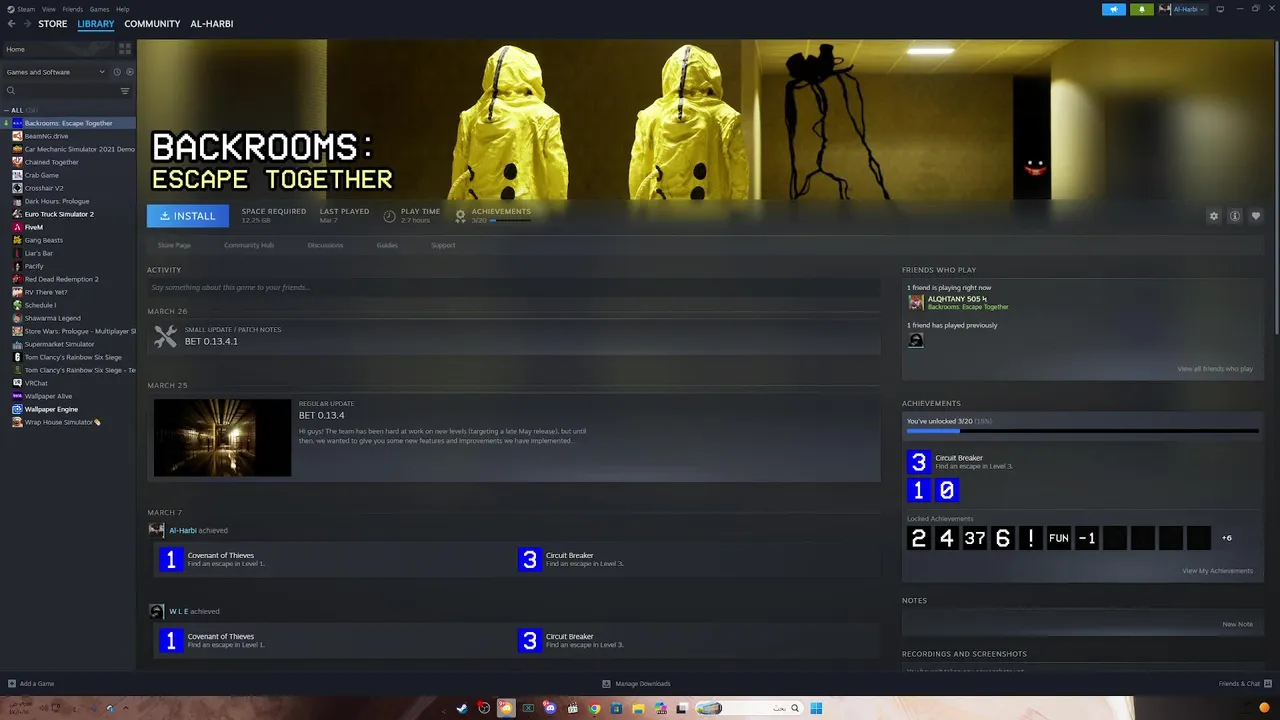Click locked achievement badge -1
Viewport: 1280px width, 720px height.
(x=1087, y=538)
